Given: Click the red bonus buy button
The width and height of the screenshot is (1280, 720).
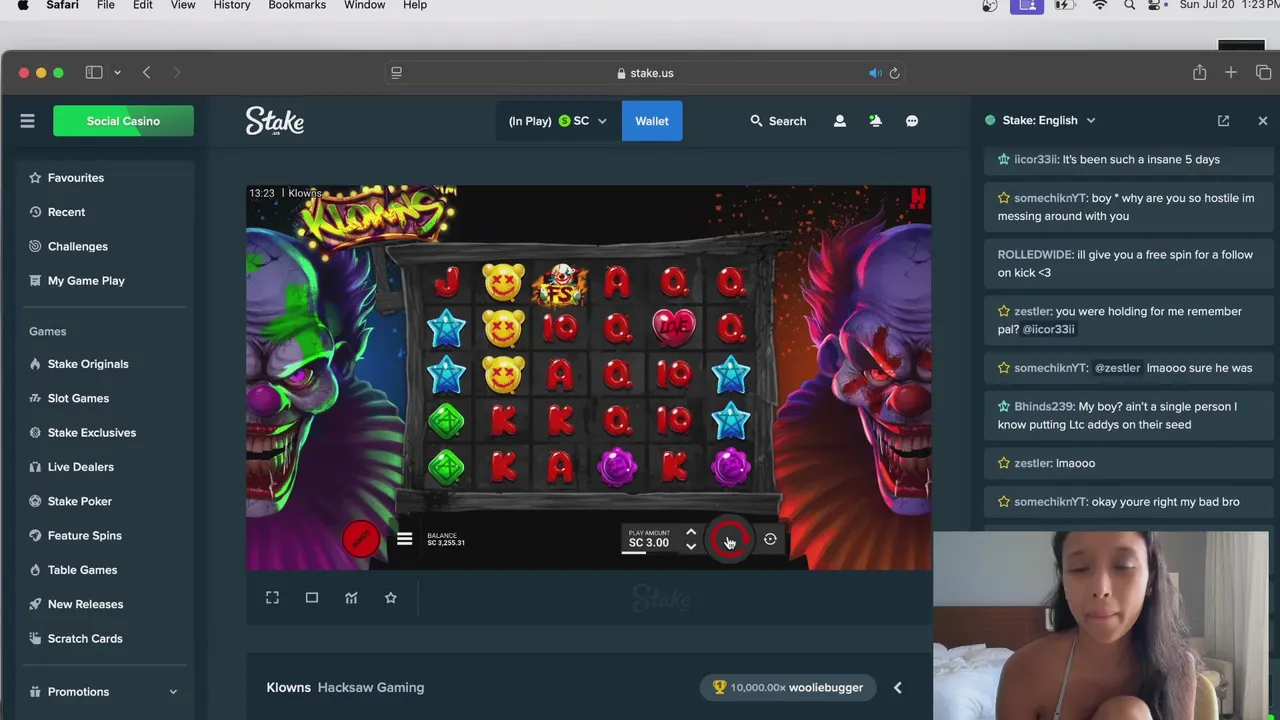Looking at the screenshot, I should tap(361, 539).
